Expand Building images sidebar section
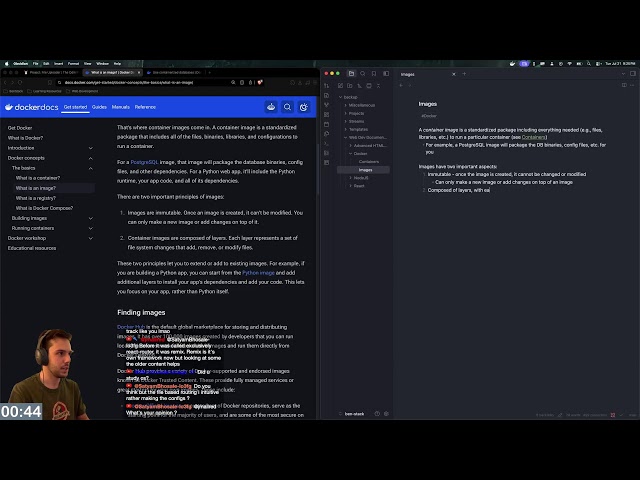This screenshot has height=480, width=640. tap(91, 218)
